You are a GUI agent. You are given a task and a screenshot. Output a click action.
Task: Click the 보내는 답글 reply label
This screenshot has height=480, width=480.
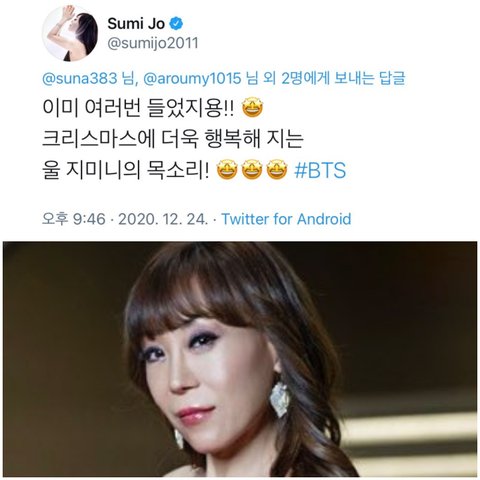point(369,78)
